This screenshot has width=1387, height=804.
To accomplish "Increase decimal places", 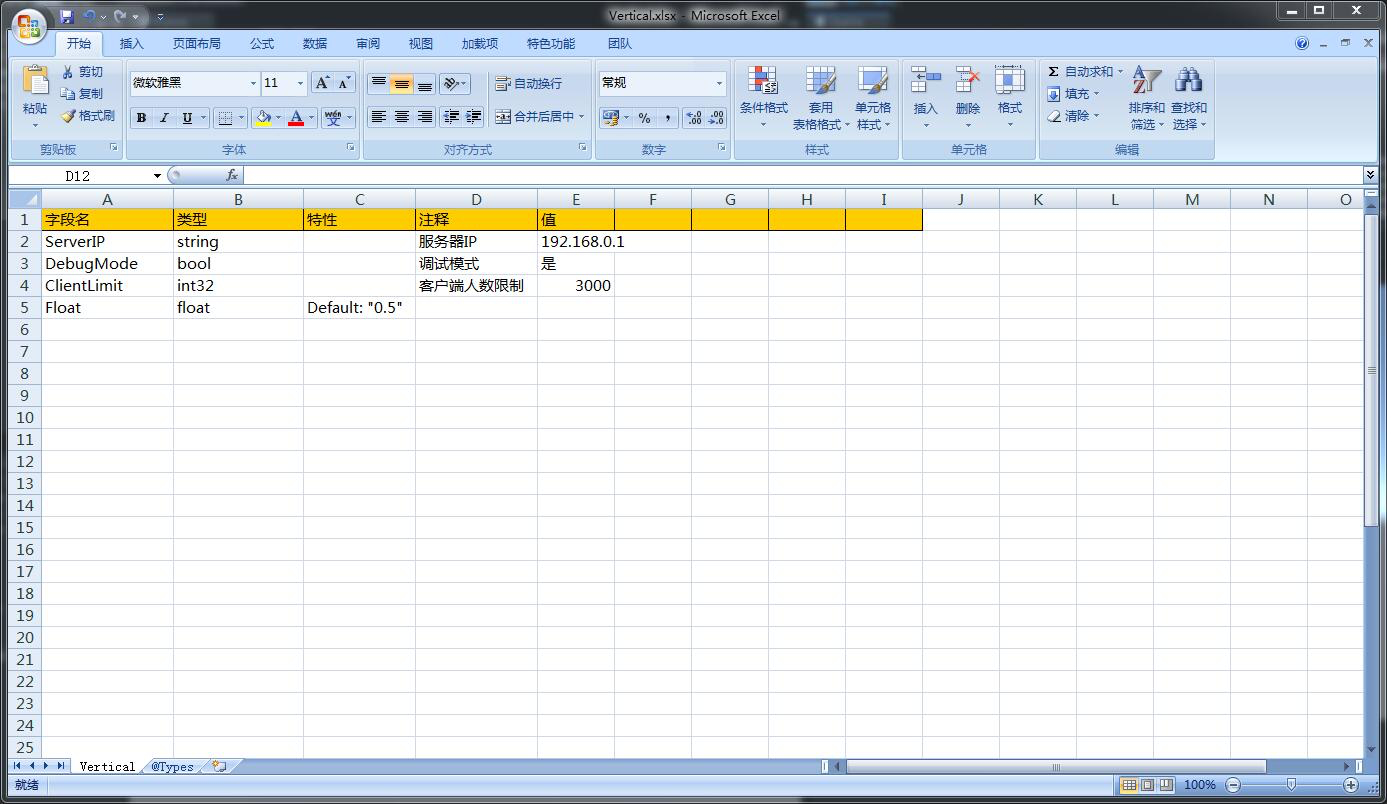I will (x=694, y=118).
